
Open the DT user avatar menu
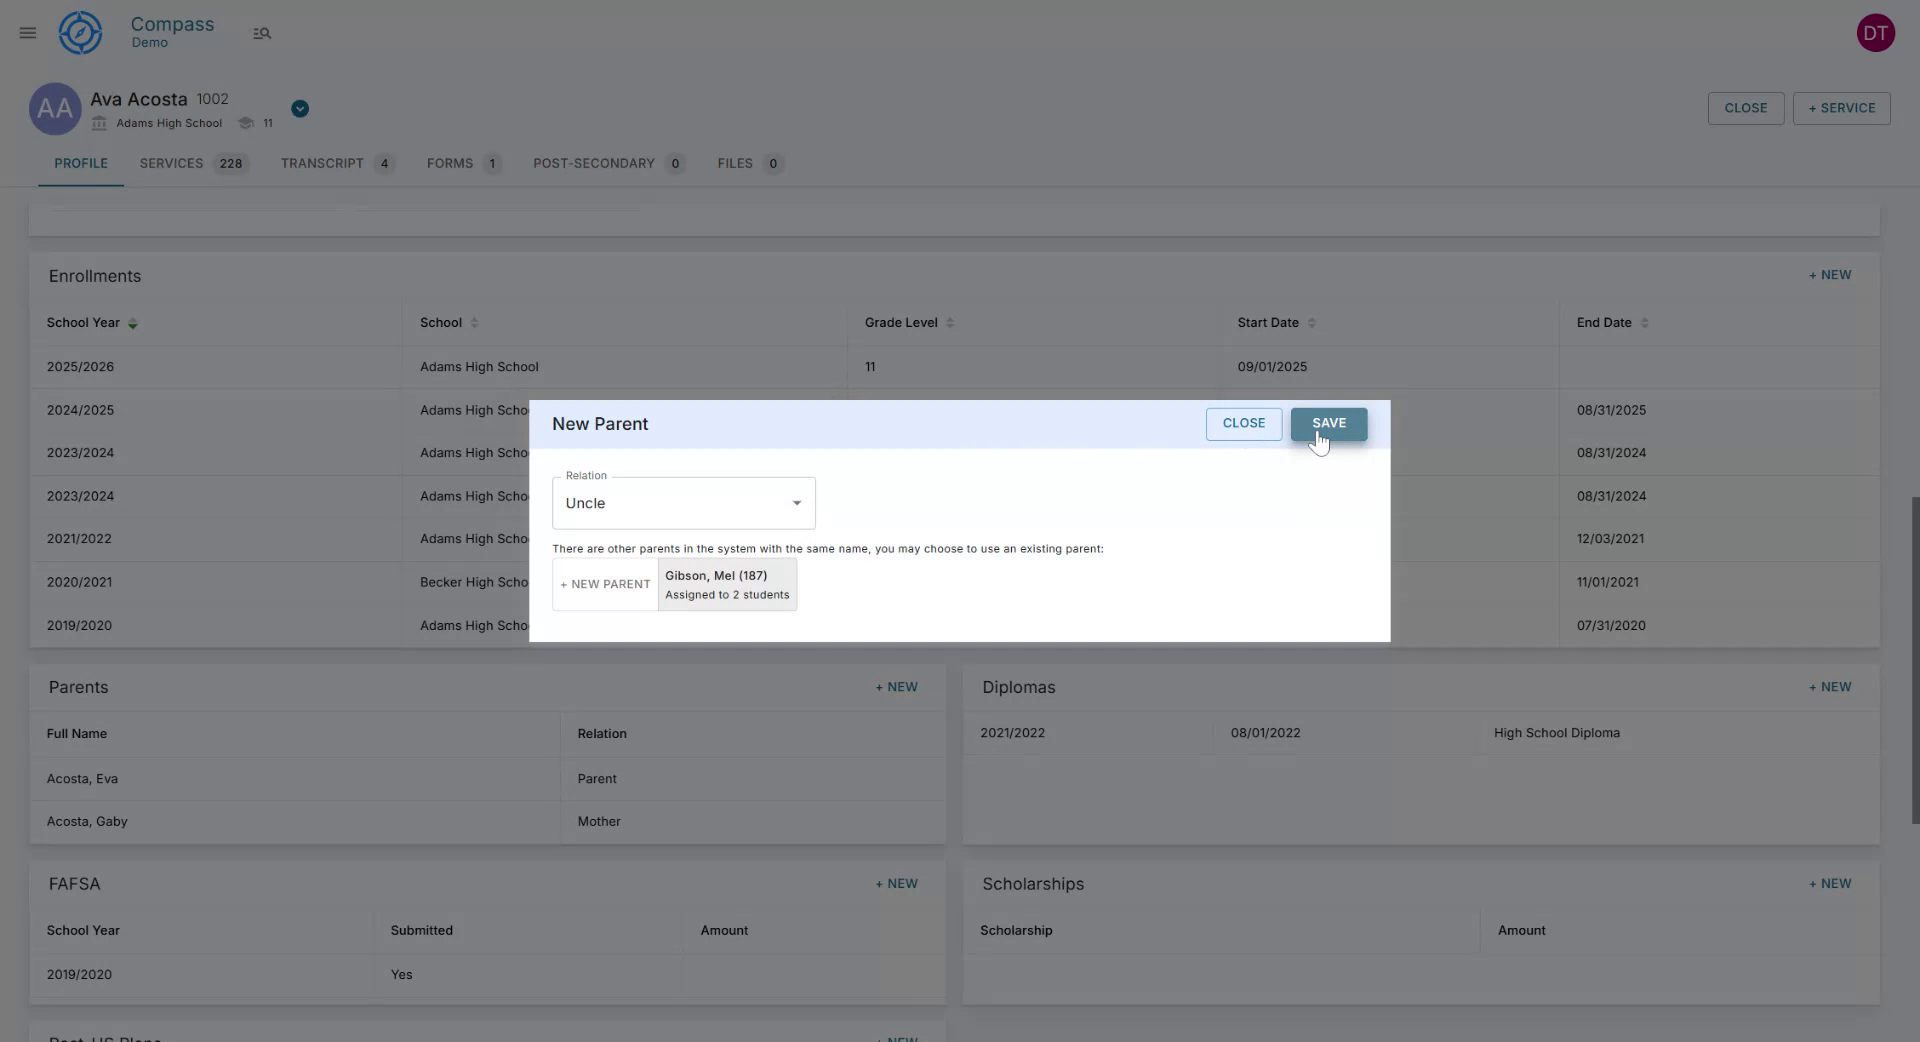point(1876,32)
